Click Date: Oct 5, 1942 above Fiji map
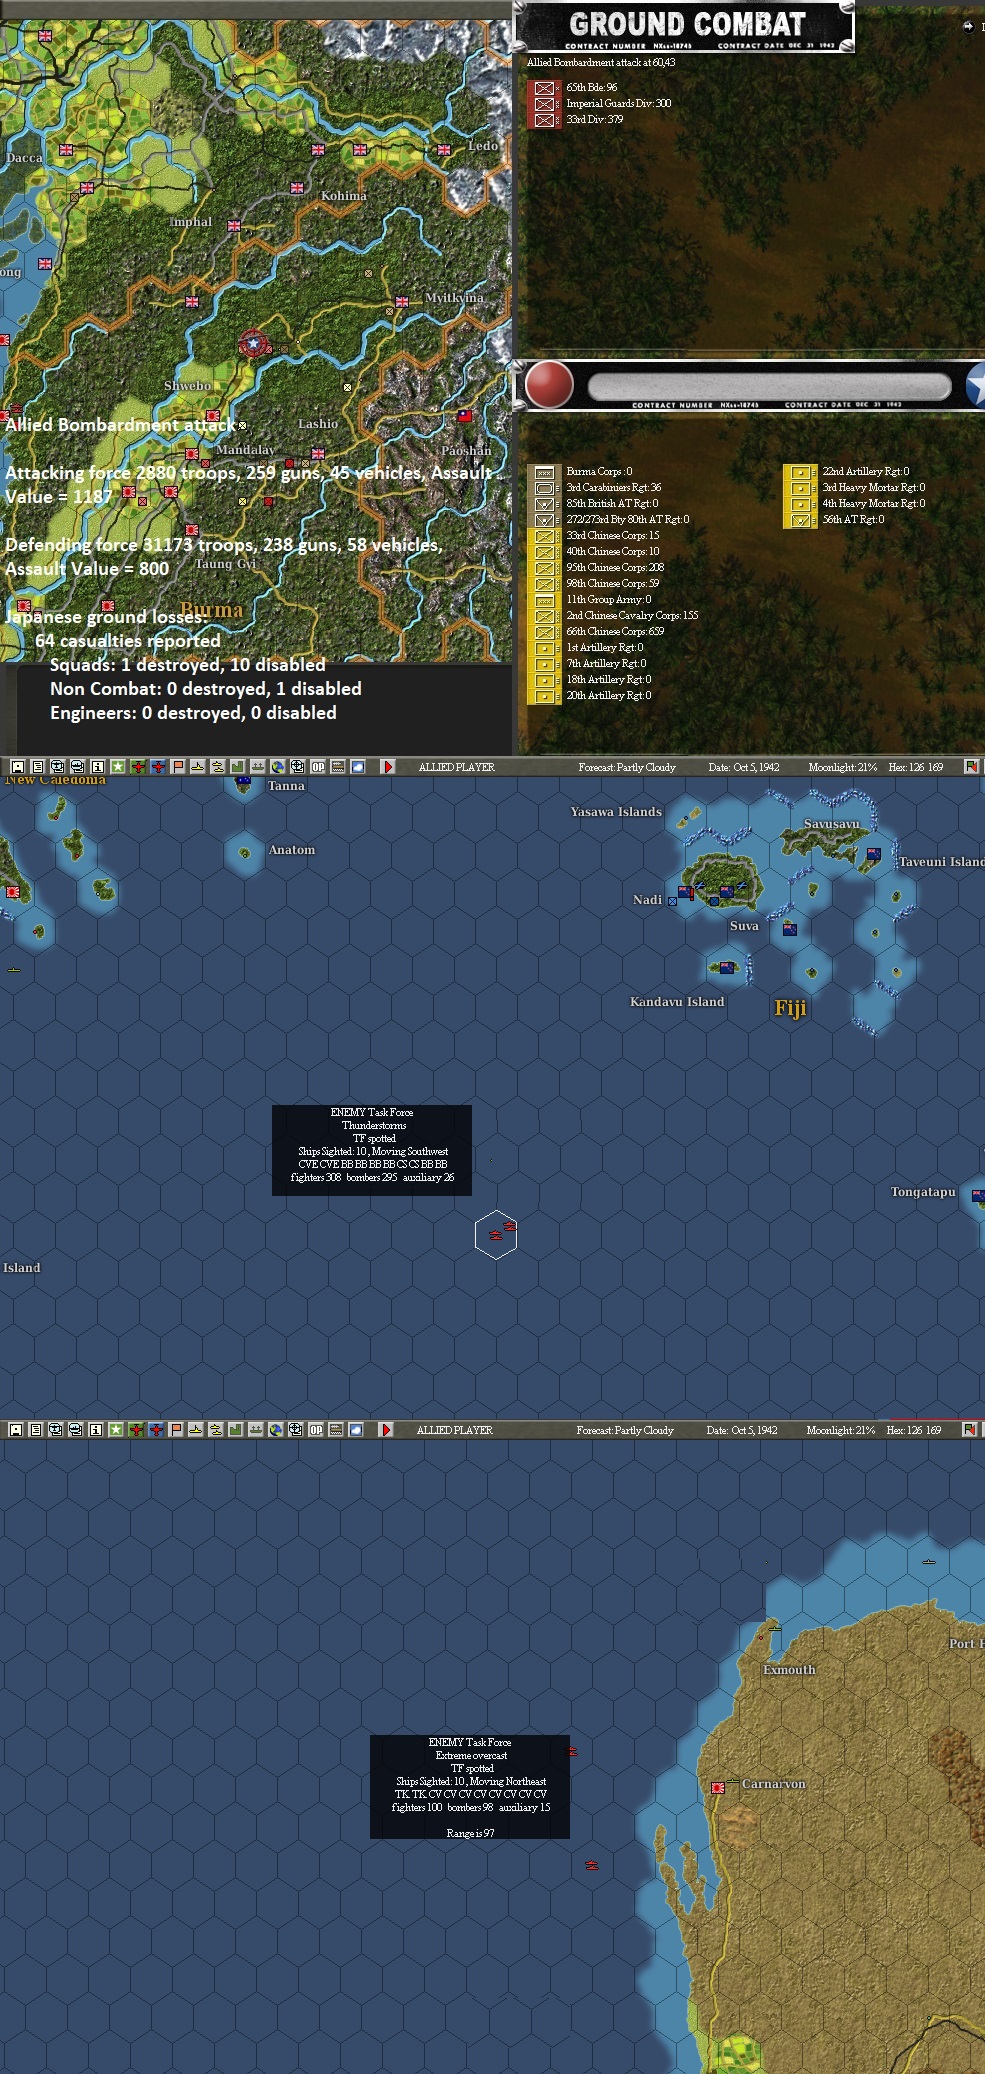This screenshot has height=2074, width=985. [744, 767]
